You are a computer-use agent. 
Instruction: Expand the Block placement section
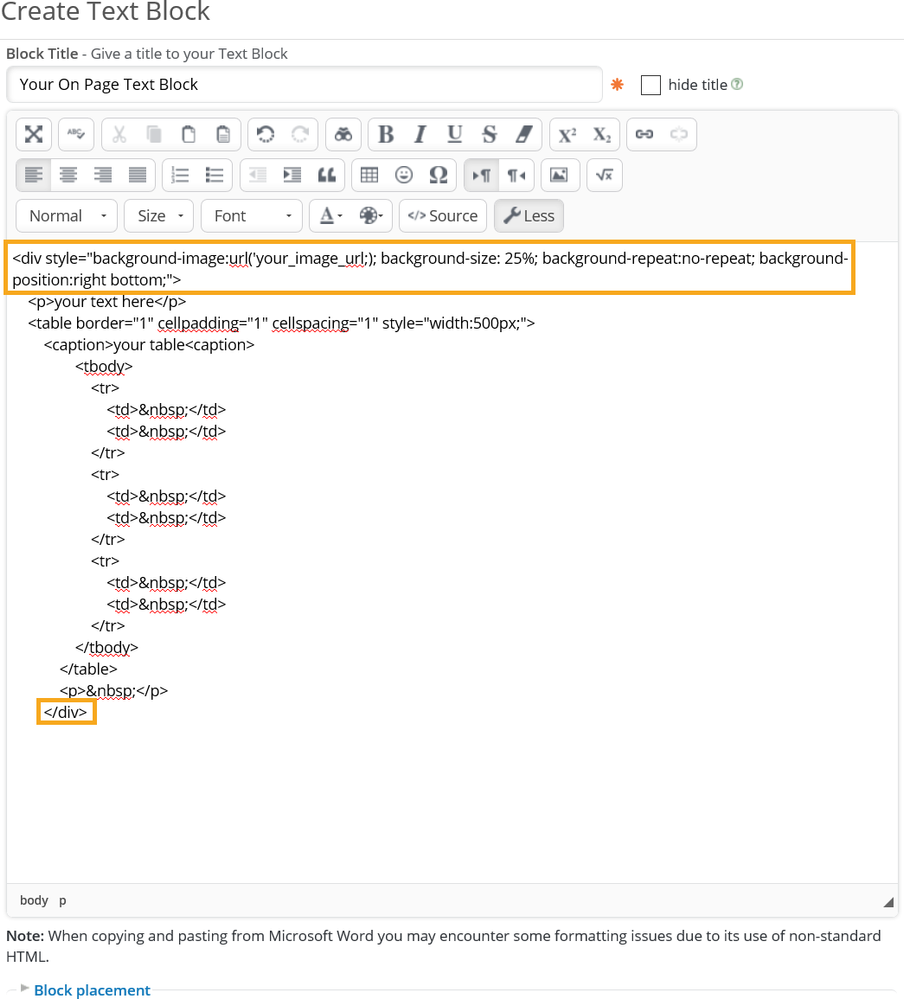point(91,990)
